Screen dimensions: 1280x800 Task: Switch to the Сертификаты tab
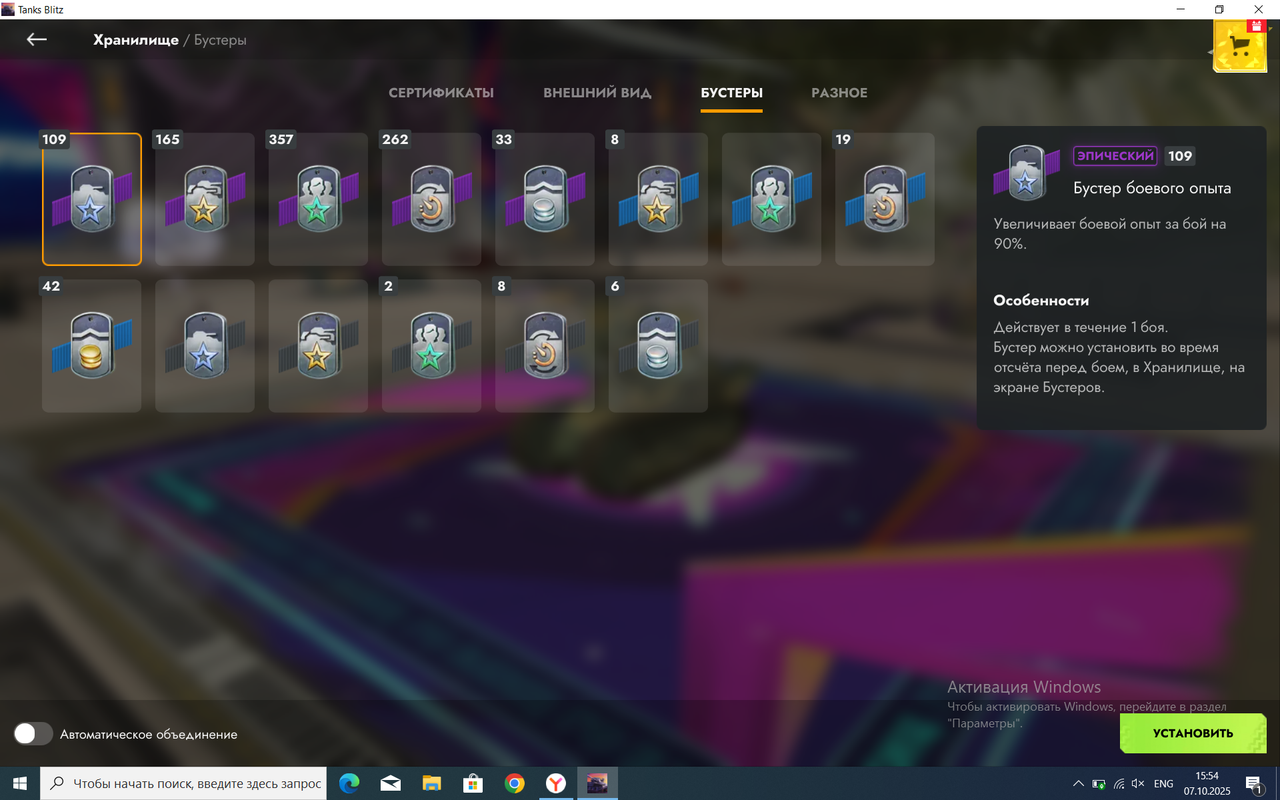(441, 93)
